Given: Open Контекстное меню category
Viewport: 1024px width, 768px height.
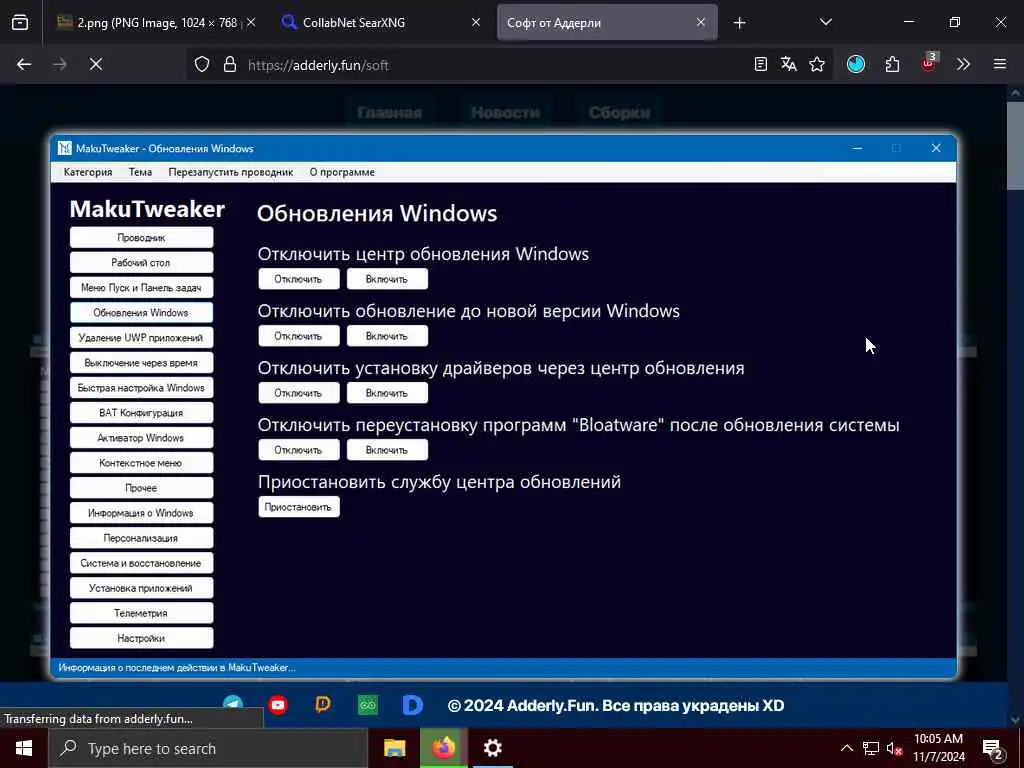Looking at the screenshot, I should (x=142, y=463).
